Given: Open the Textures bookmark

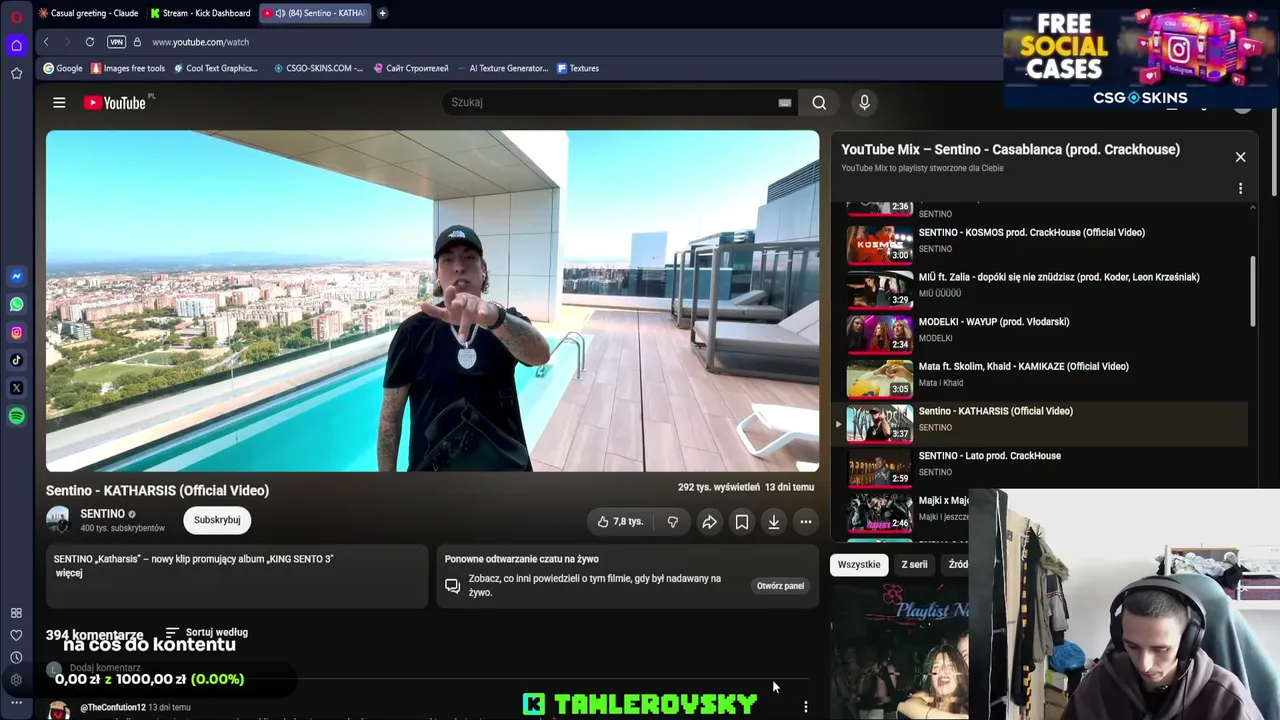Looking at the screenshot, I should (x=578, y=68).
